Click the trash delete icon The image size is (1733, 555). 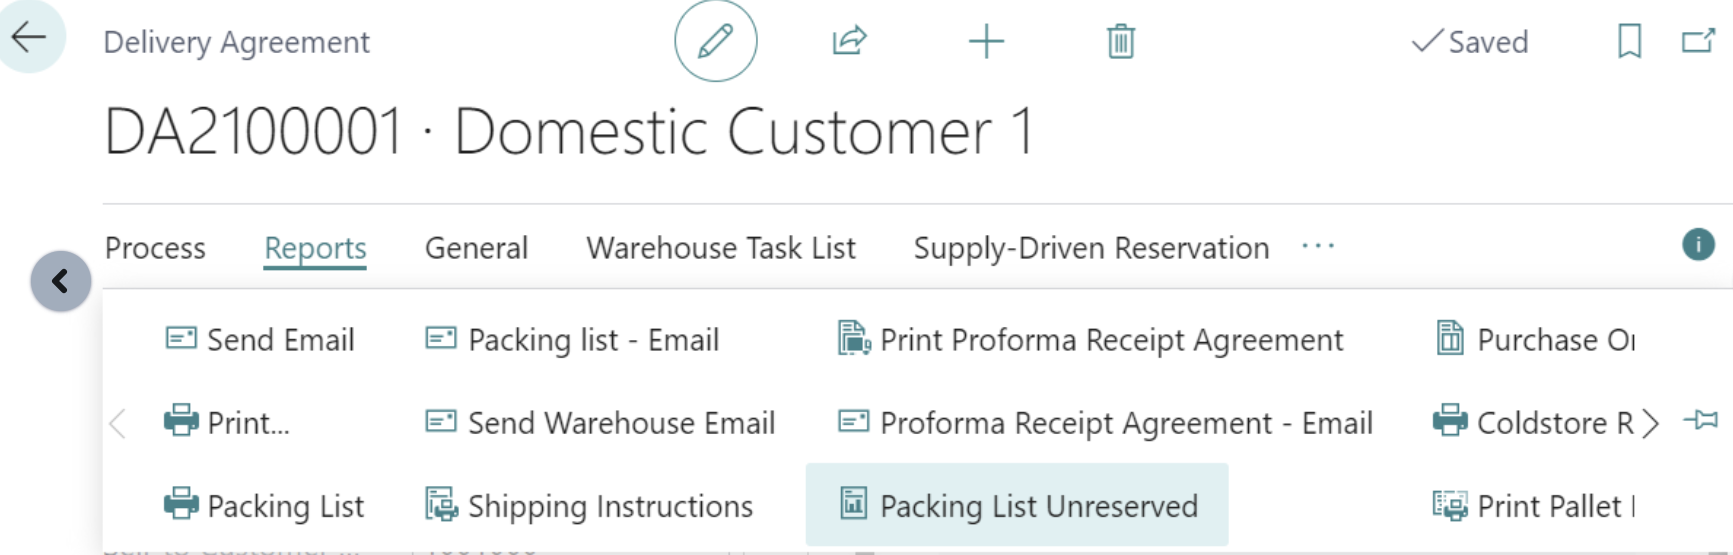coord(1120,42)
